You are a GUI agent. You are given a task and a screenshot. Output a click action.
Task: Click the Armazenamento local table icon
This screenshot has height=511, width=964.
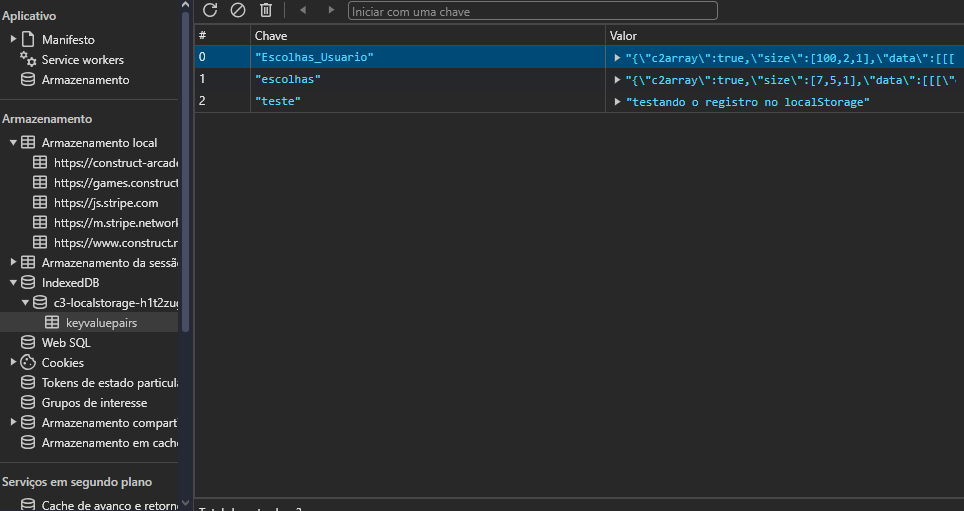(x=28, y=142)
